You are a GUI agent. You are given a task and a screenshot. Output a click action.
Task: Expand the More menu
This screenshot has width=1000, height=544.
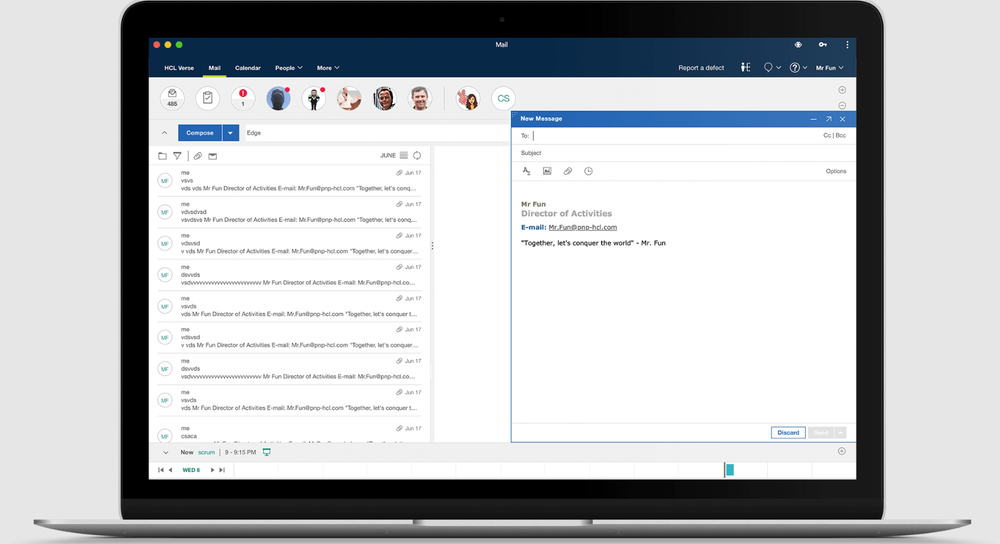point(328,68)
